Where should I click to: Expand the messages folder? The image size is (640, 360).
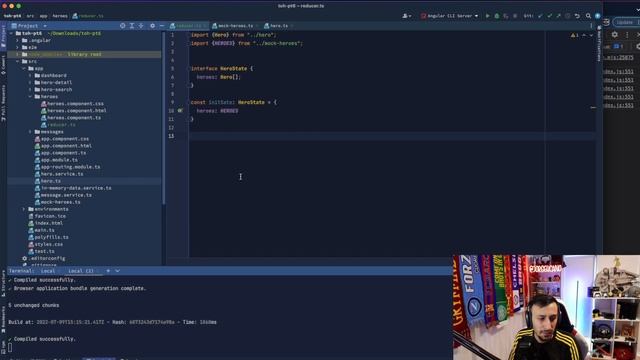30,132
